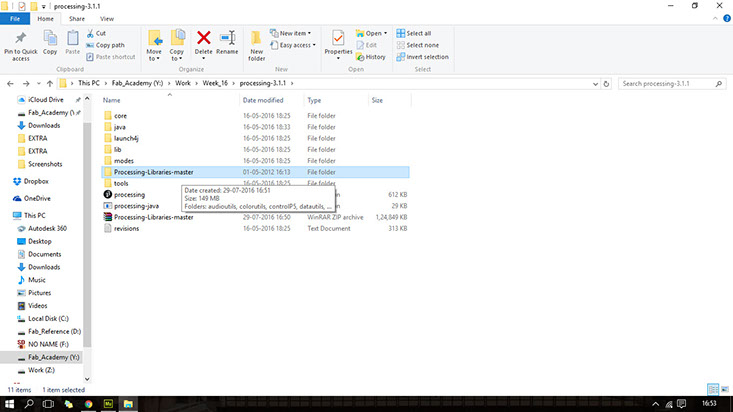Viewport: 733px width, 412px height.
Task: Open Autodesk 360 in sidebar
Action: click(x=47, y=228)
